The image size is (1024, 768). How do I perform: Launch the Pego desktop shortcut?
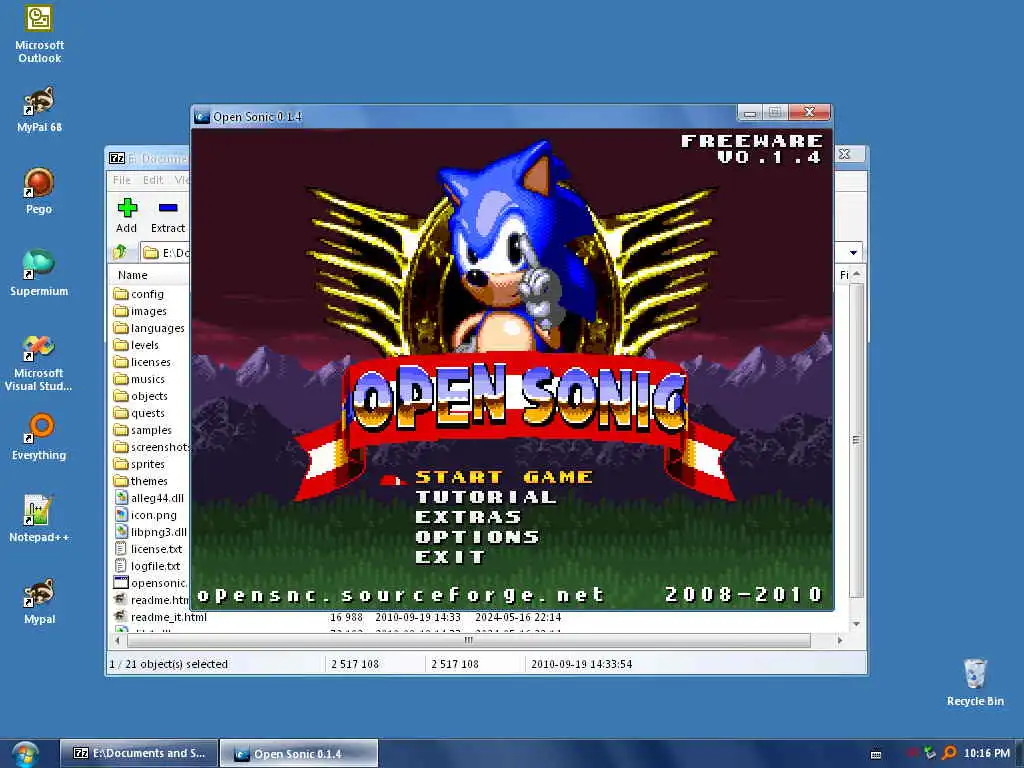(39, 191)
